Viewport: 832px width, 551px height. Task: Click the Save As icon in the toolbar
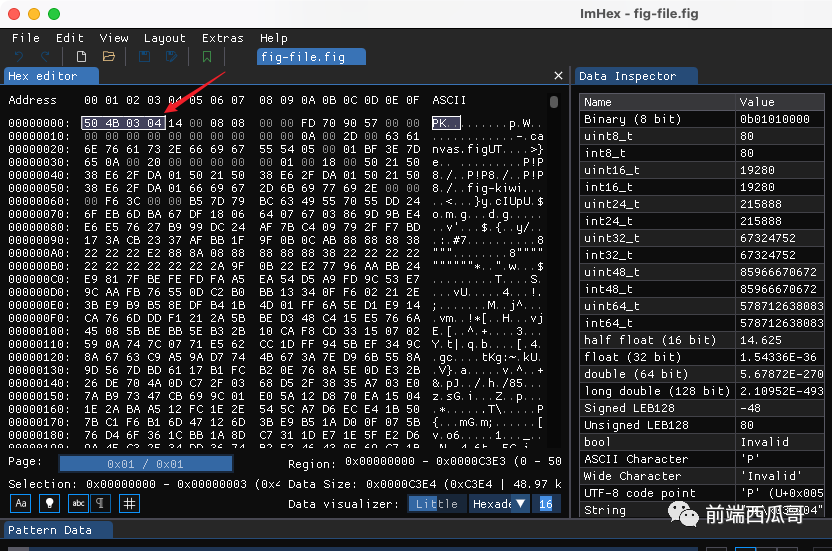171,57
